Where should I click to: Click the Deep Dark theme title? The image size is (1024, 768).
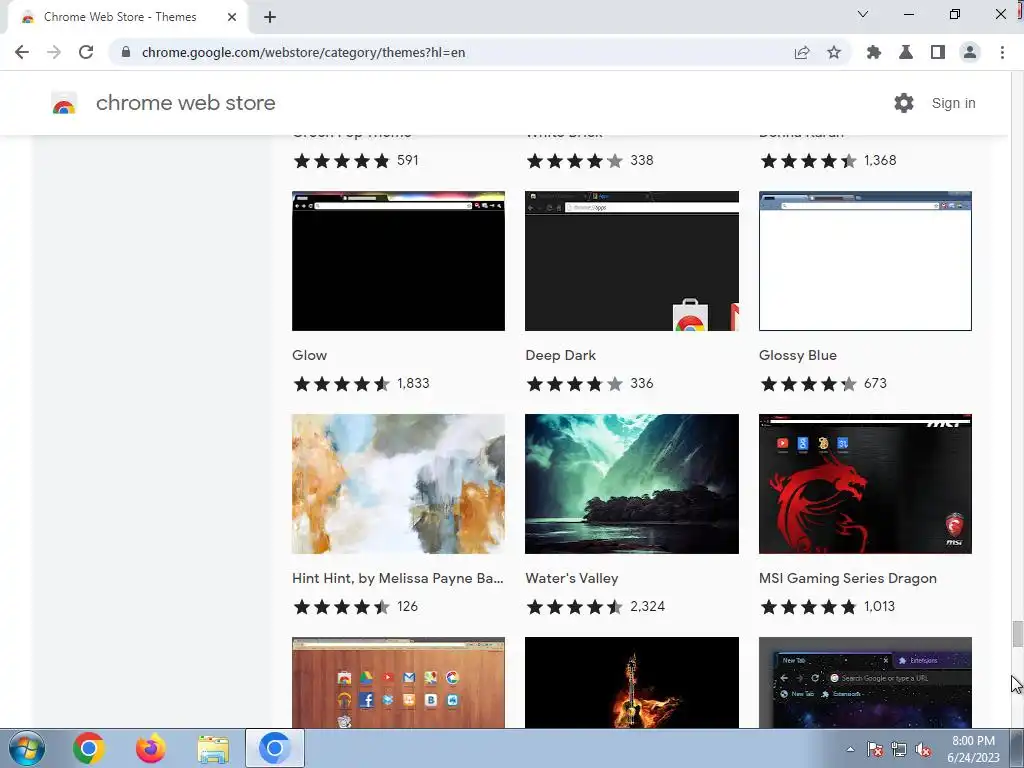tap(560, 355)
